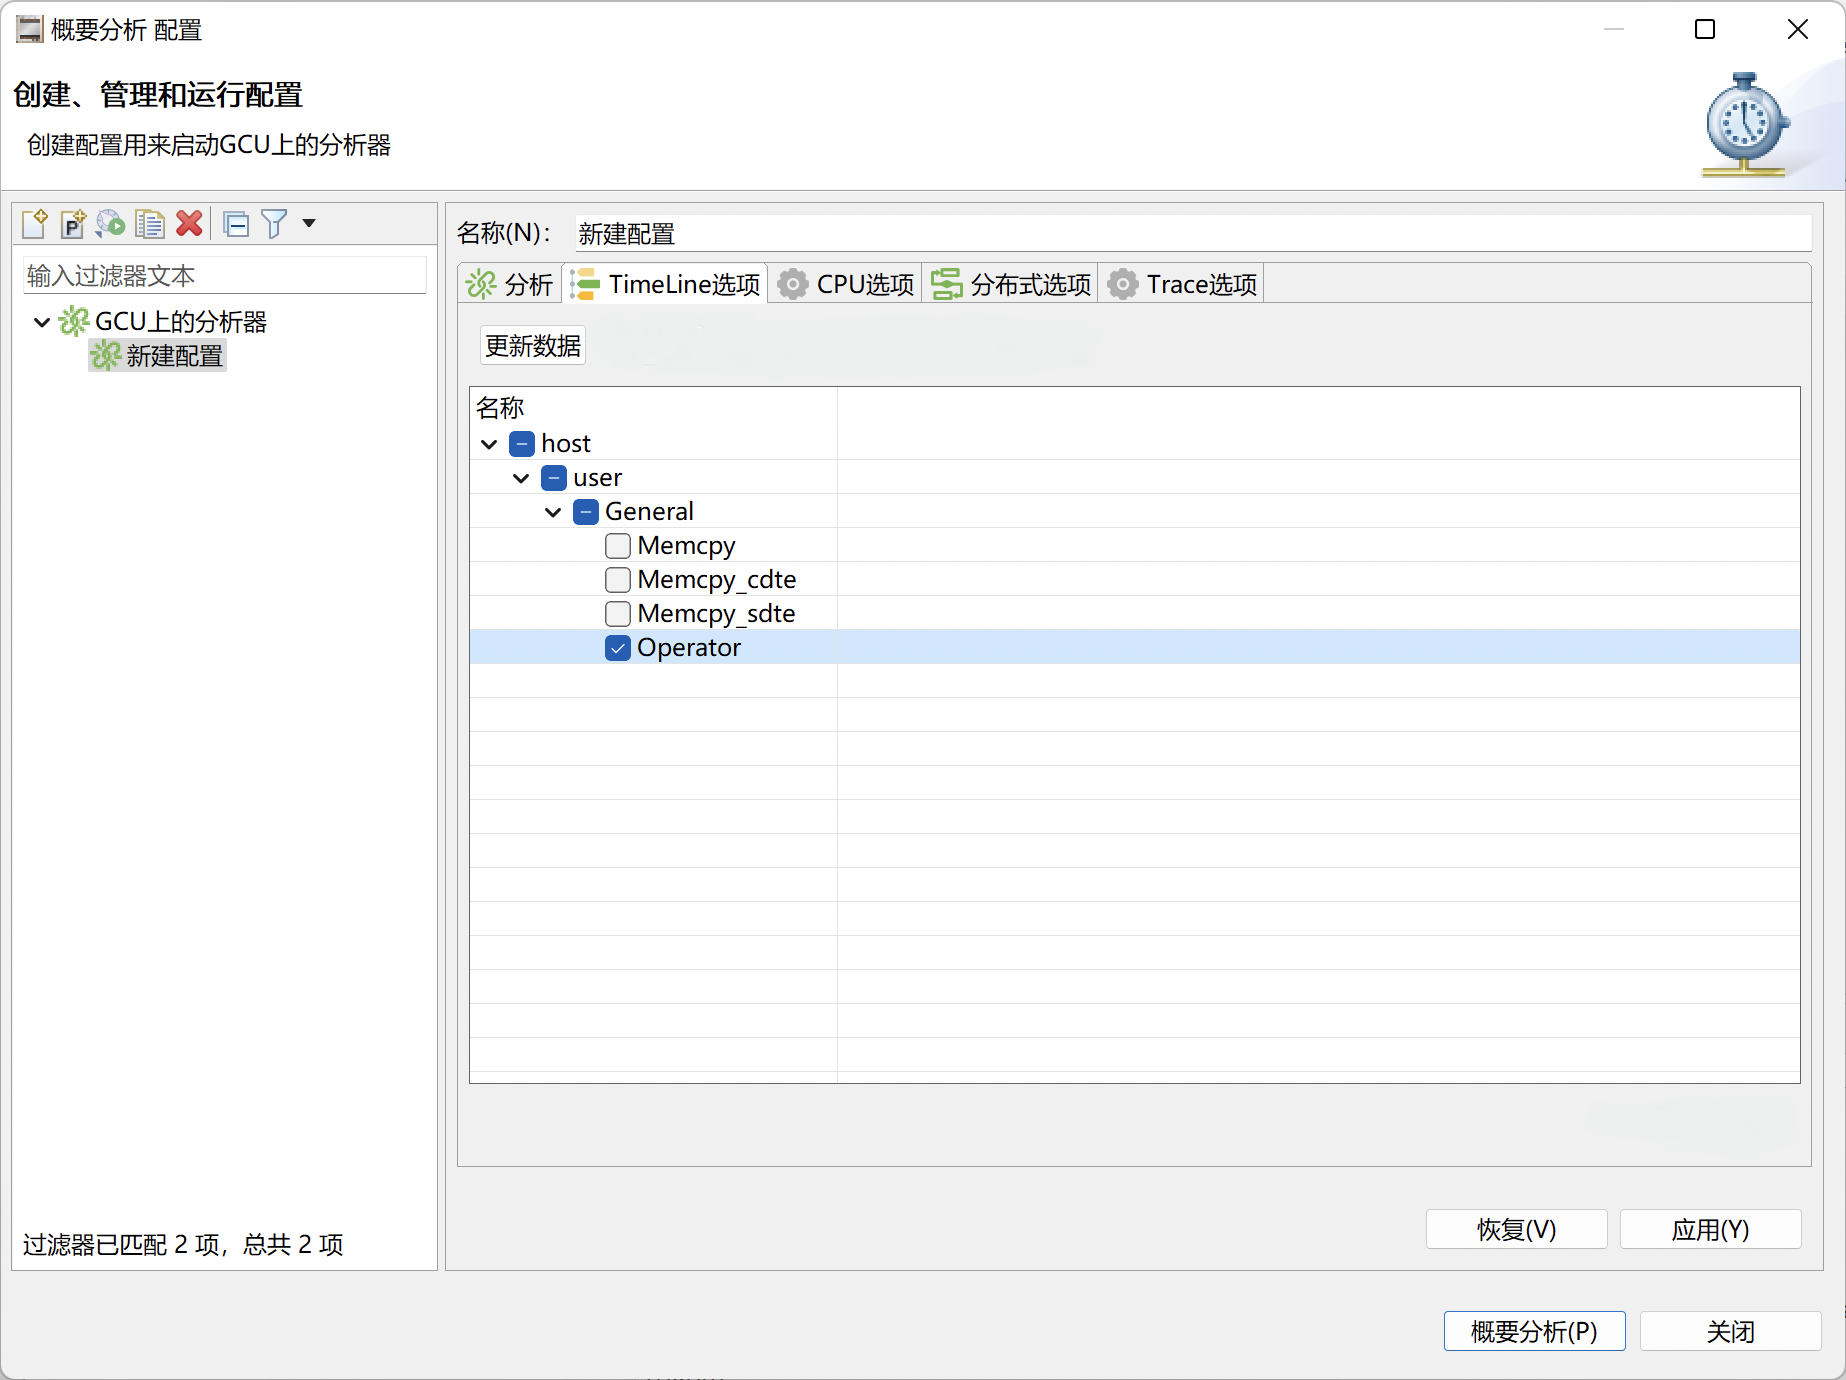
Task: Click the 关闭 button
Action: [1730, 1331]
